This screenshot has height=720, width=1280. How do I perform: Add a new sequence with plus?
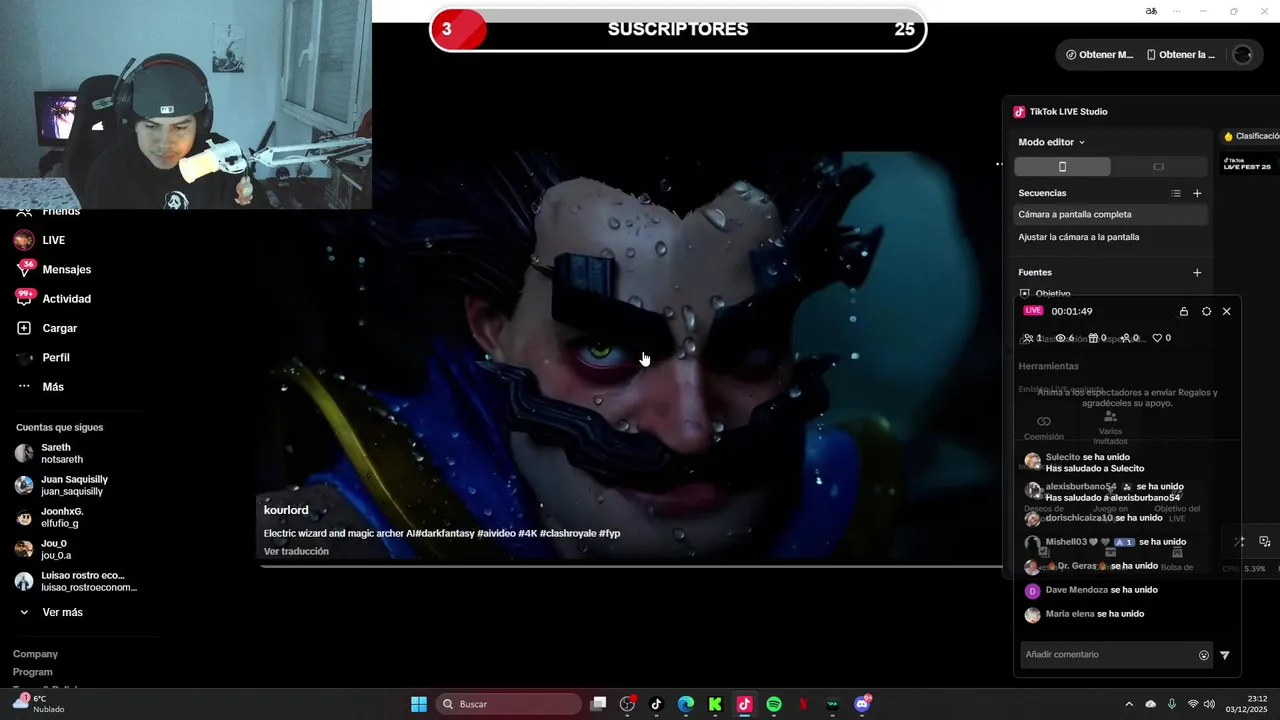click(1197, 193)
